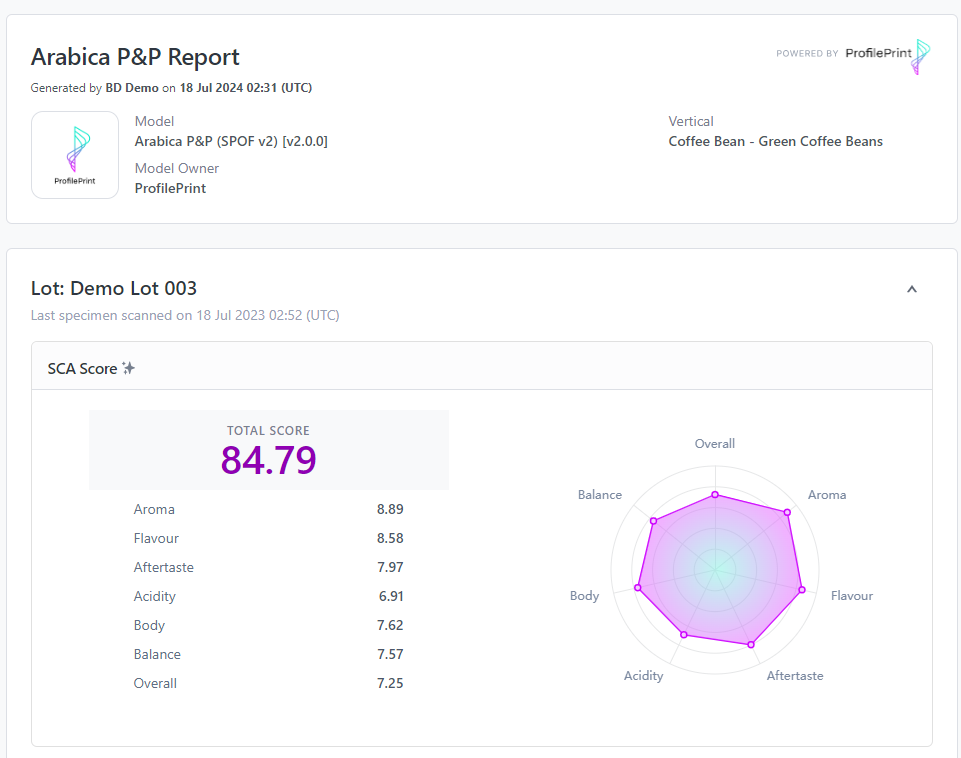Select the Flavour data point on radar chart

coord(802,590)
